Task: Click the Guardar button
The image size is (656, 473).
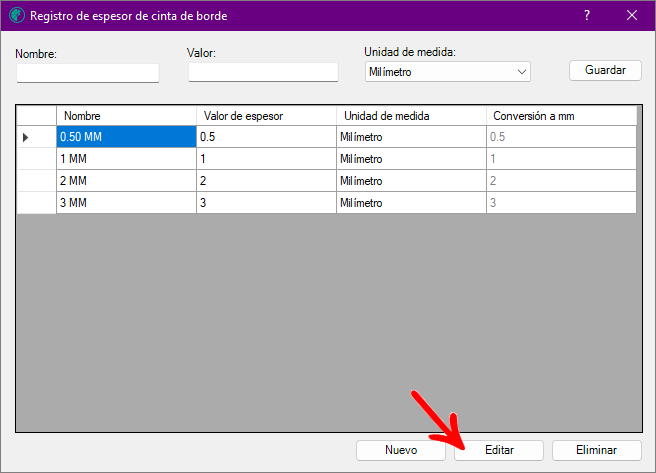Action: 605,70
